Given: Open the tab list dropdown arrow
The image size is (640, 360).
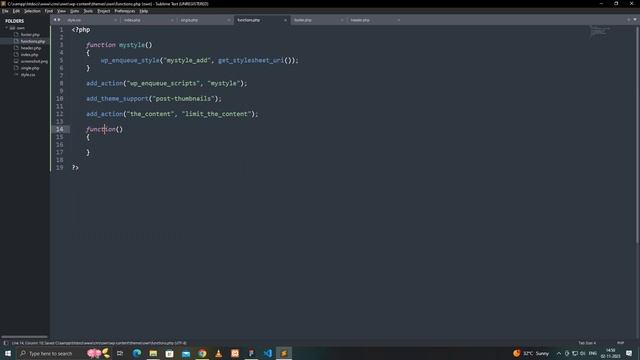Looking at the screenshot, I should click(635, 20).
